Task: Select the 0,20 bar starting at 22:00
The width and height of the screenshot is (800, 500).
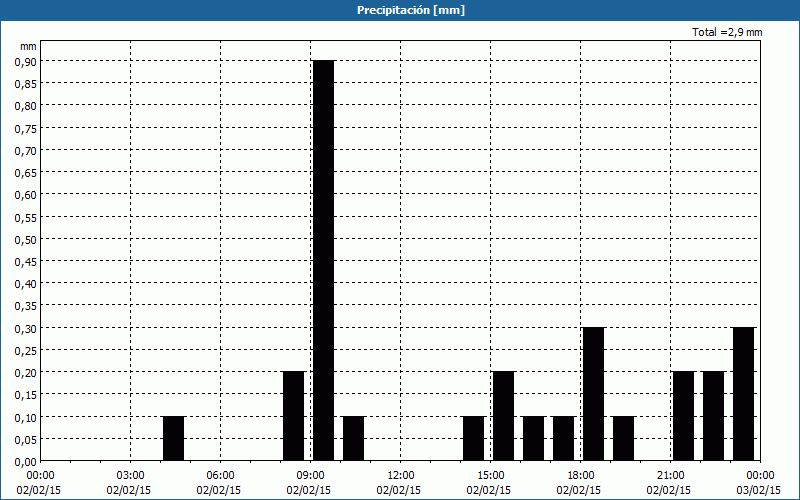Action: (713, 416)
